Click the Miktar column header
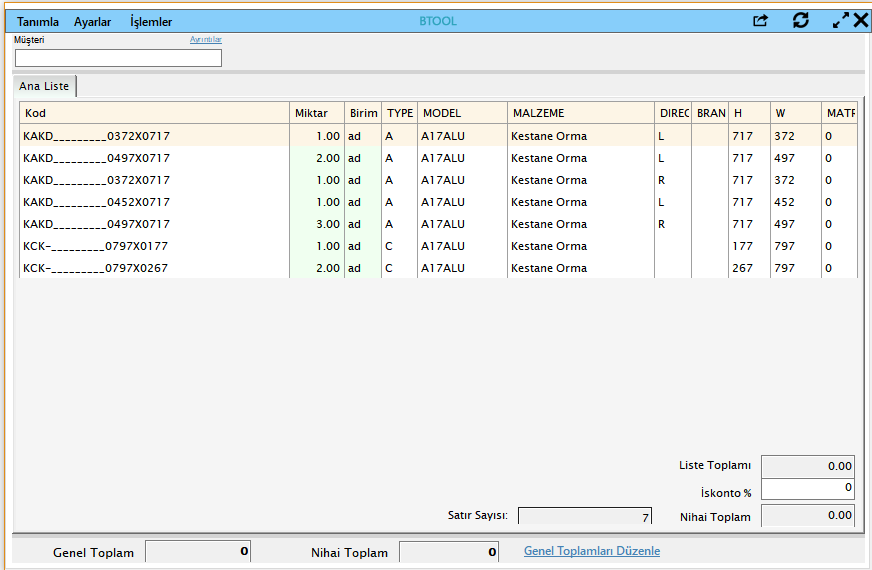Image resolution: width=872 pixels, height=570 pixels. tap(317, 113)
